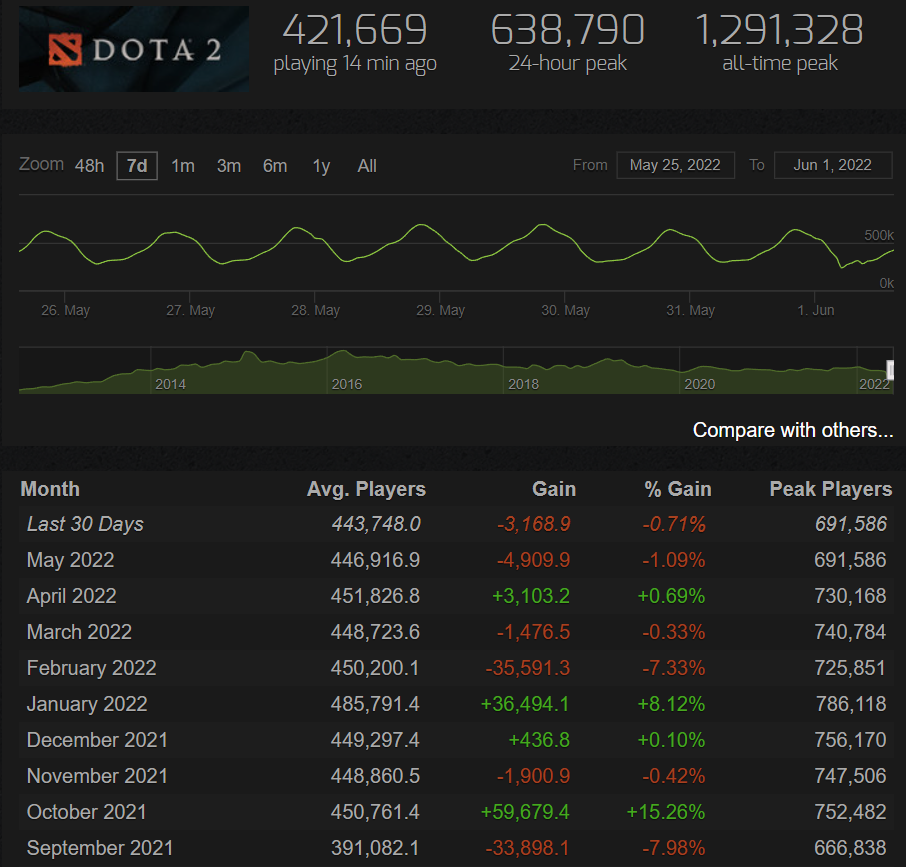The width and height of the screenshot is (906, 867).
Task: Select the September 2021 row label
Action: click(100, 848)
